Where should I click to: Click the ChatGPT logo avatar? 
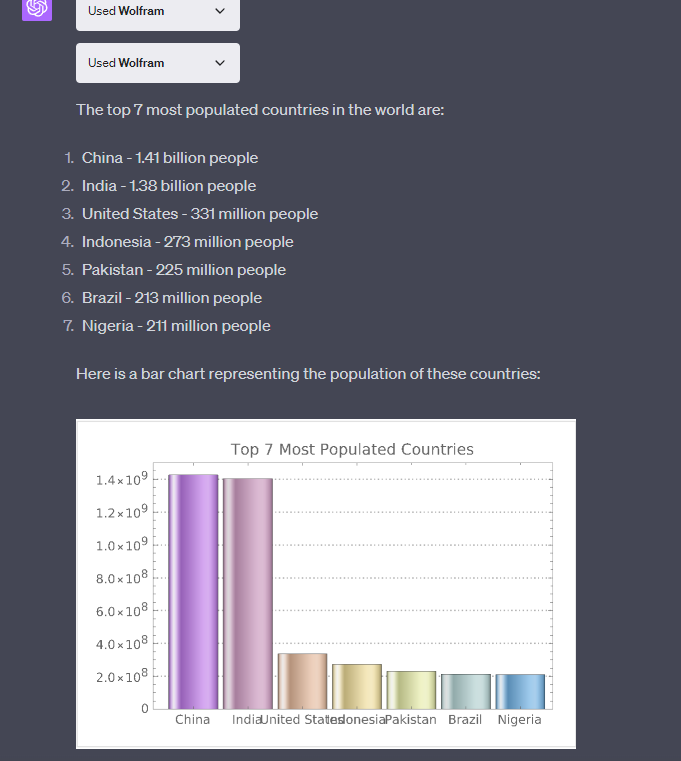[x=37, y=8]
